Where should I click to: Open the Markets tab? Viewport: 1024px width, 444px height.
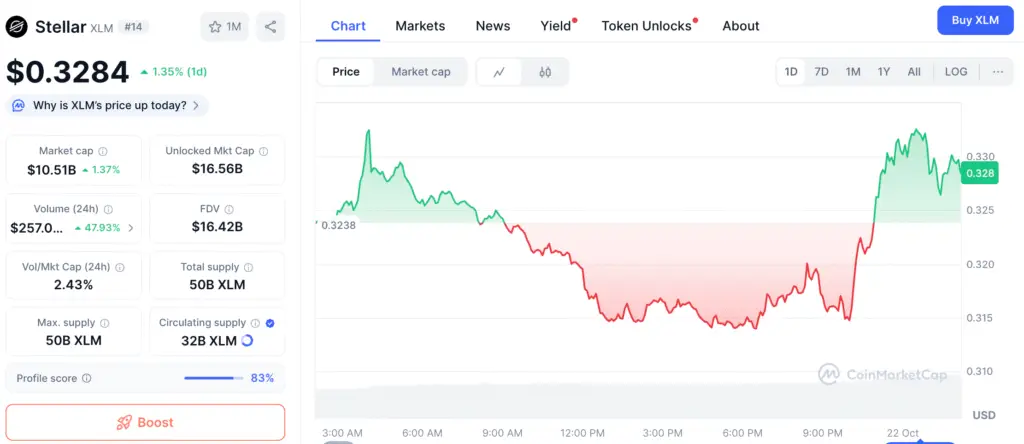tap(420, 26)
